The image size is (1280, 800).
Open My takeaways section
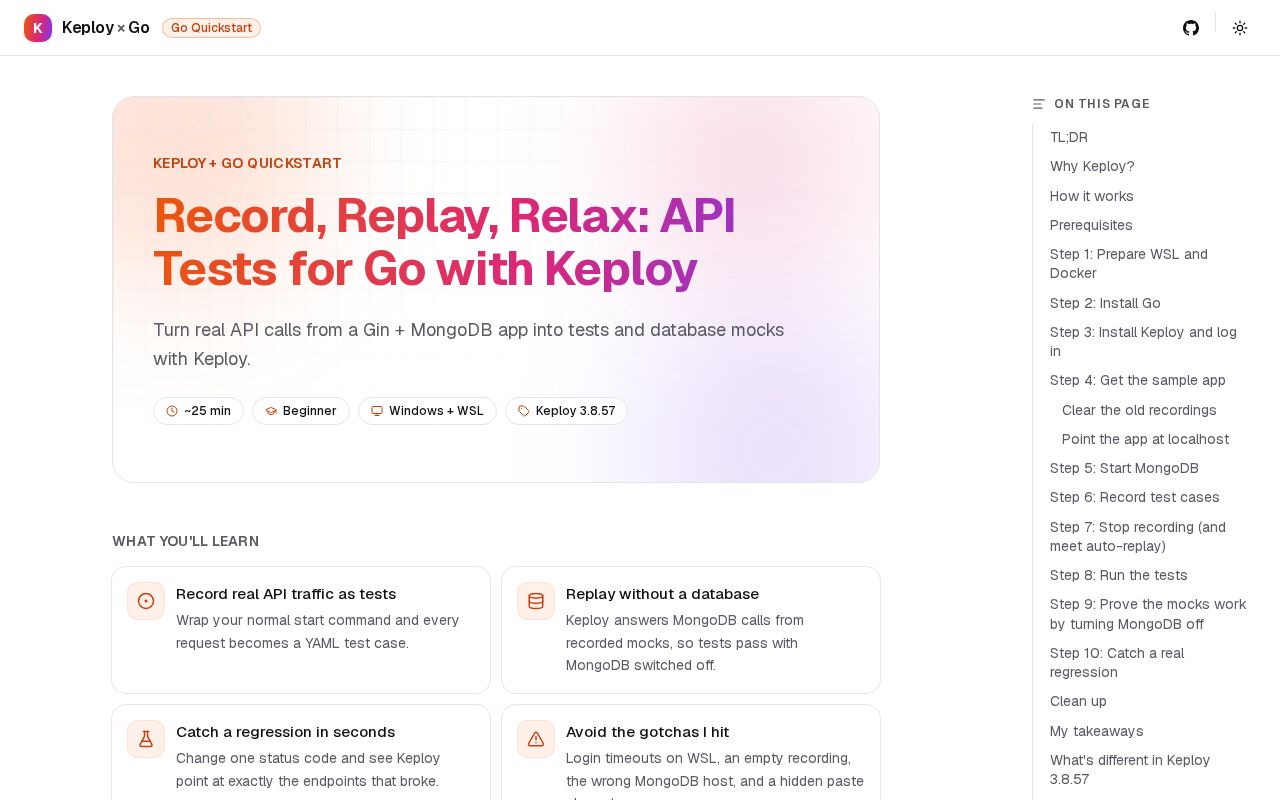(1097, 731)
